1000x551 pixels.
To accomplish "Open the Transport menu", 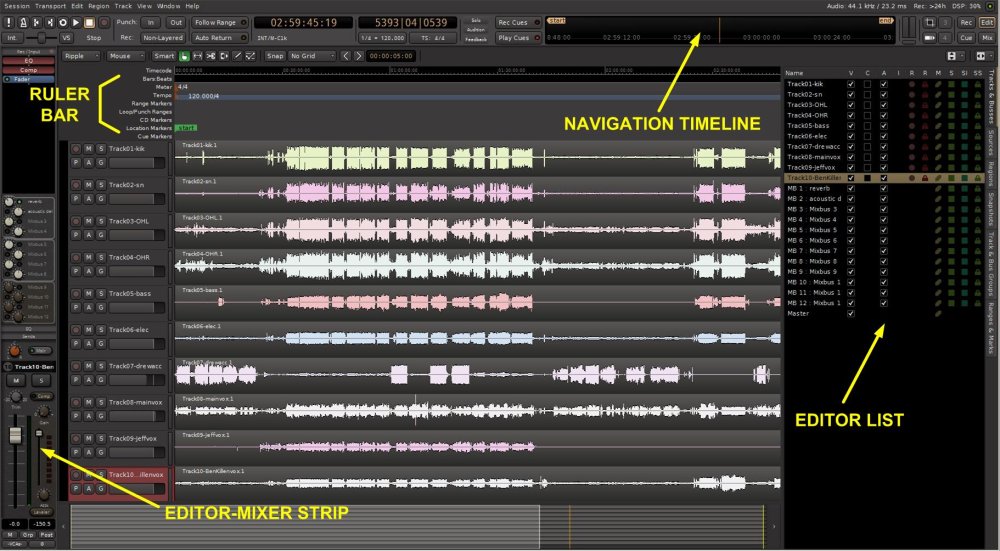I will coord(50,6).
